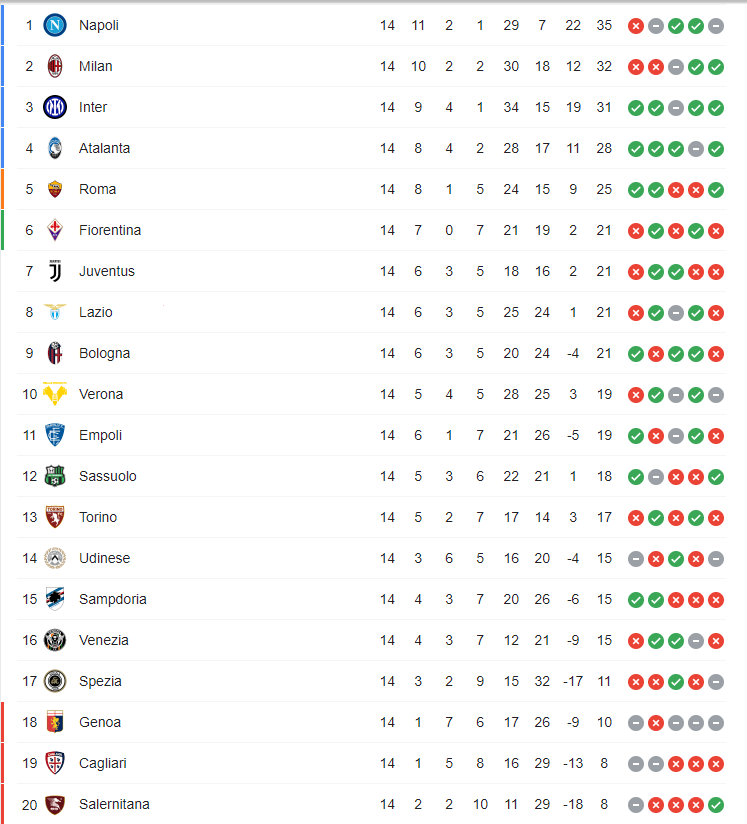This screenshot has height=824, width=747.
Task: Select the Inter team logo
Action: (x=55, y=107)
